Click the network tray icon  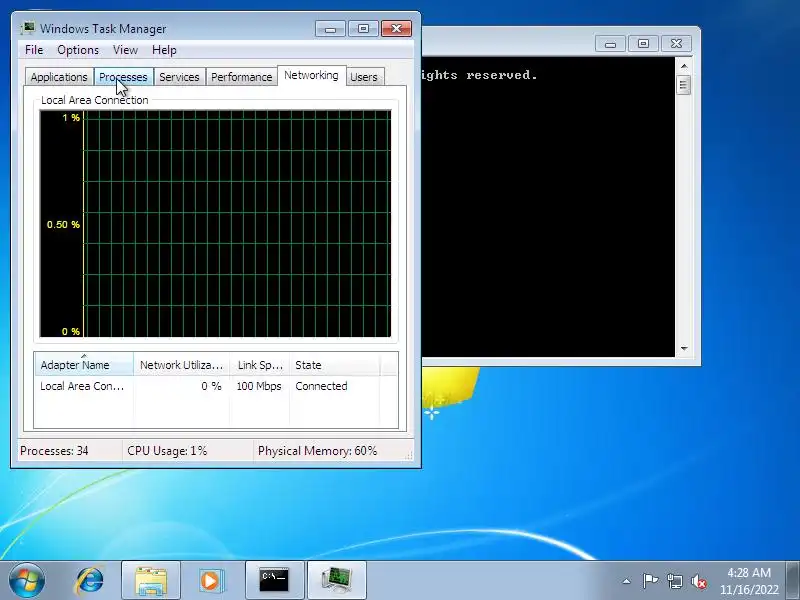674,581
